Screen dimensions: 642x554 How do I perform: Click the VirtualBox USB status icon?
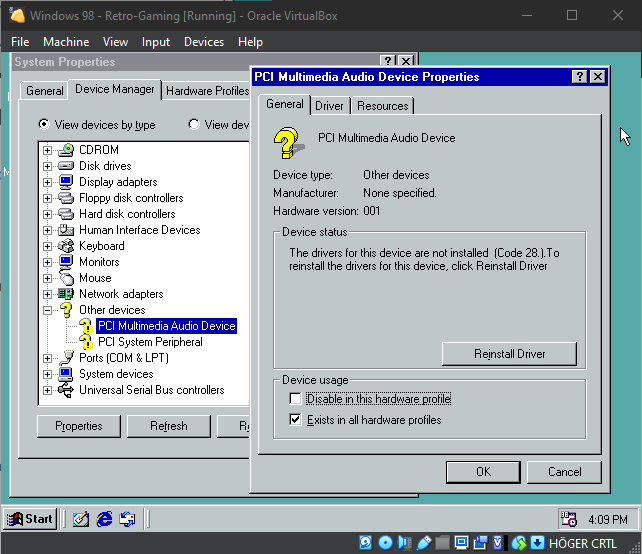(424, 543)
